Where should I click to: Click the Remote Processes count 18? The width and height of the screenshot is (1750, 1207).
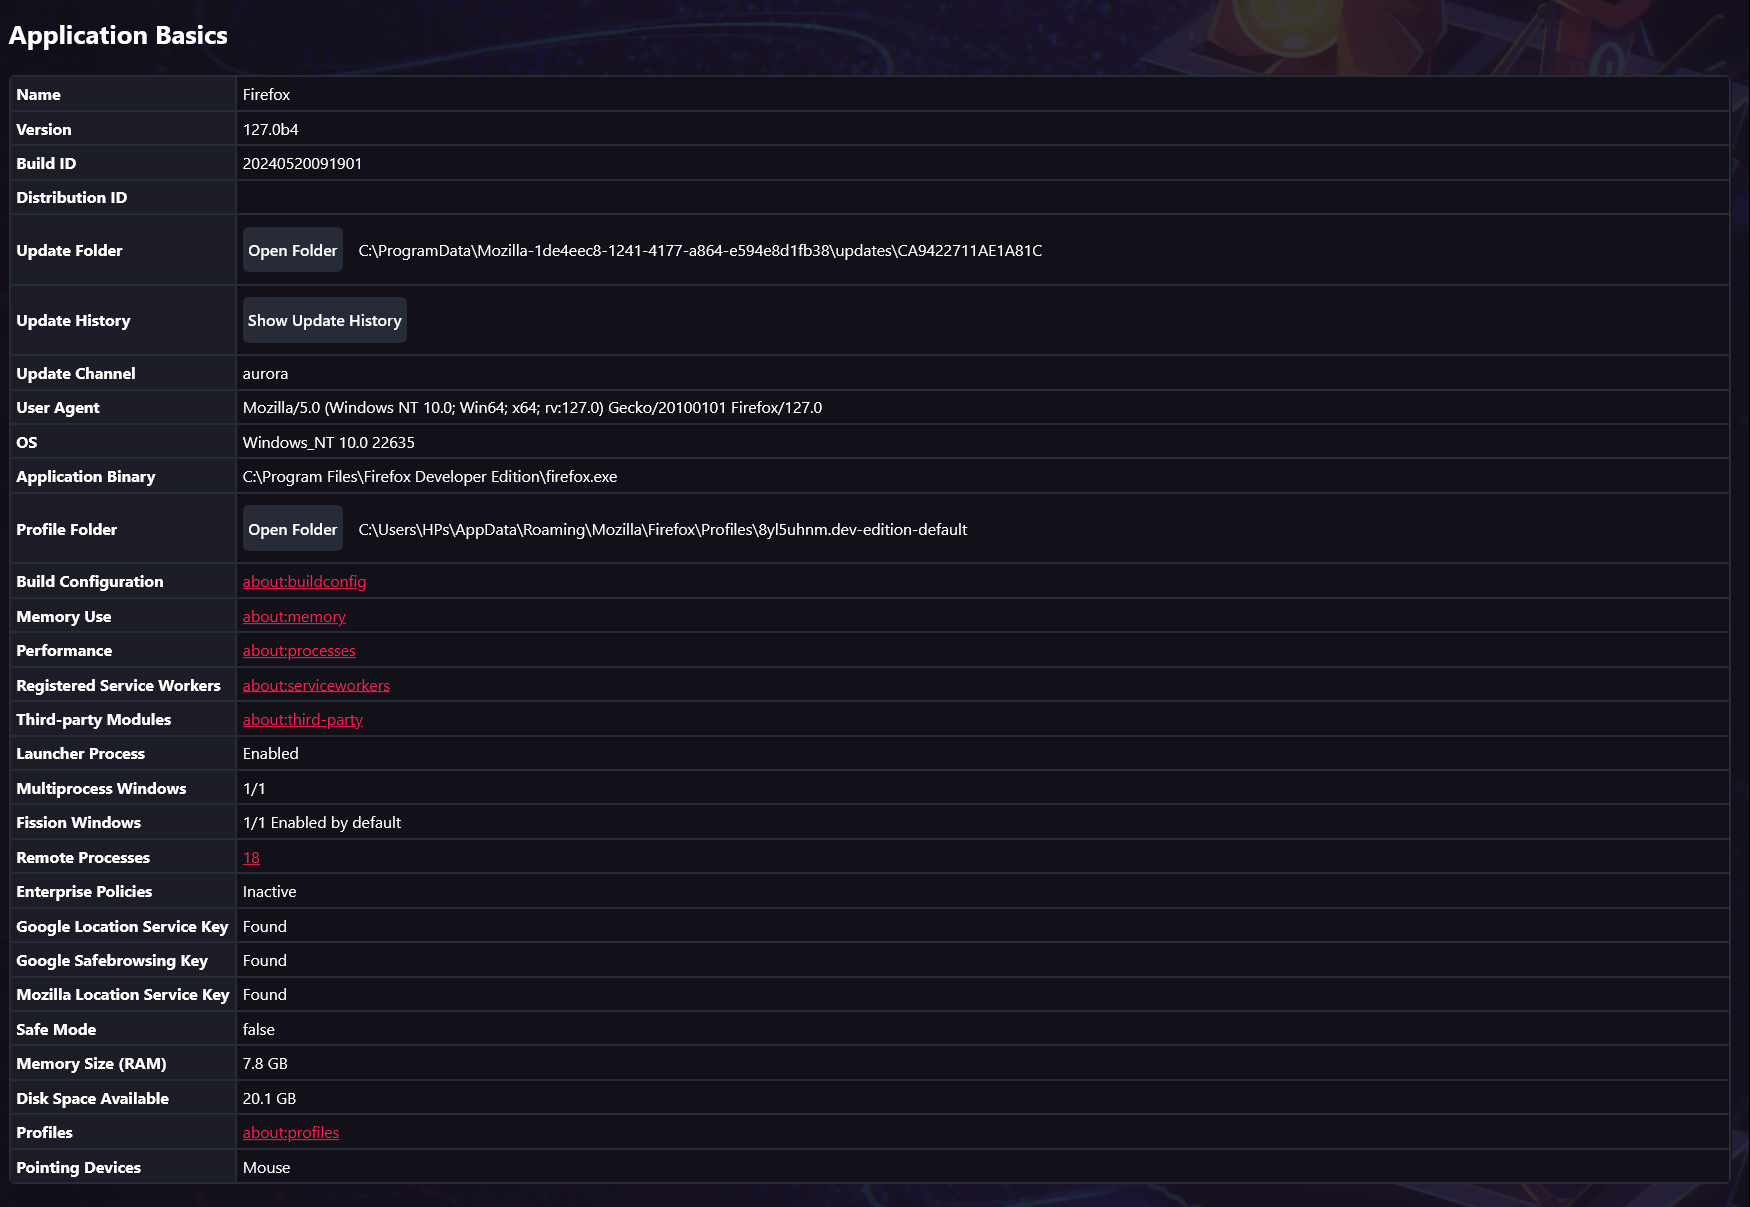[x=251, y=858]
